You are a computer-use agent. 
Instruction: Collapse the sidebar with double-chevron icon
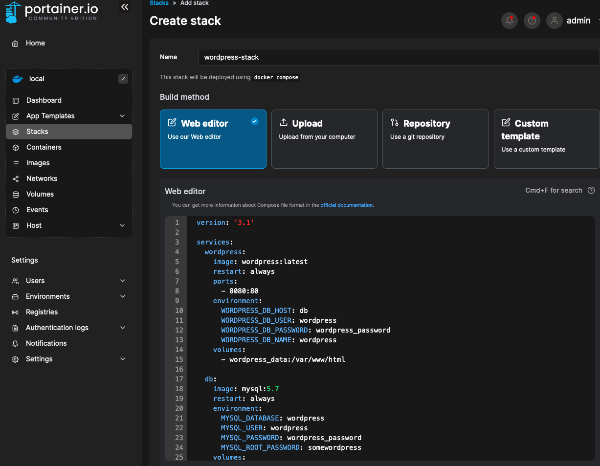125,7
